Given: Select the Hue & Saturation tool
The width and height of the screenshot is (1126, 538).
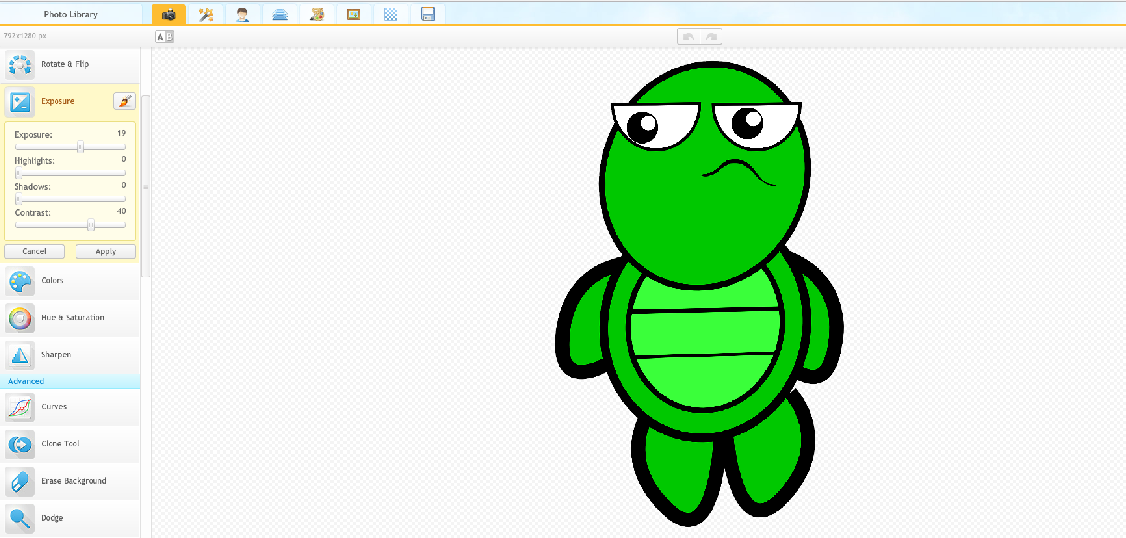Looking at the screenshot, I should click(20, 318).
